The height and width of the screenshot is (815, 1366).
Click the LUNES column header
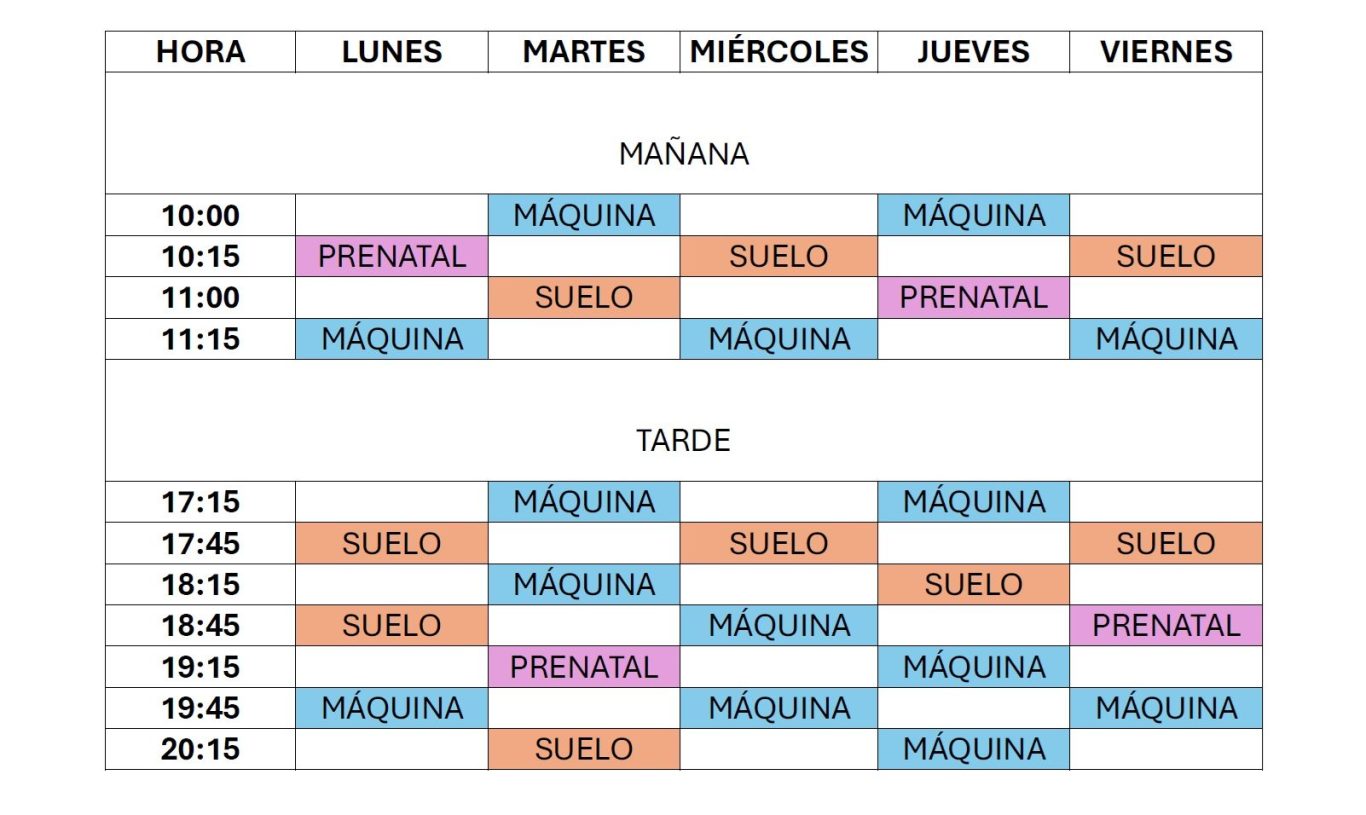[392, 52]
